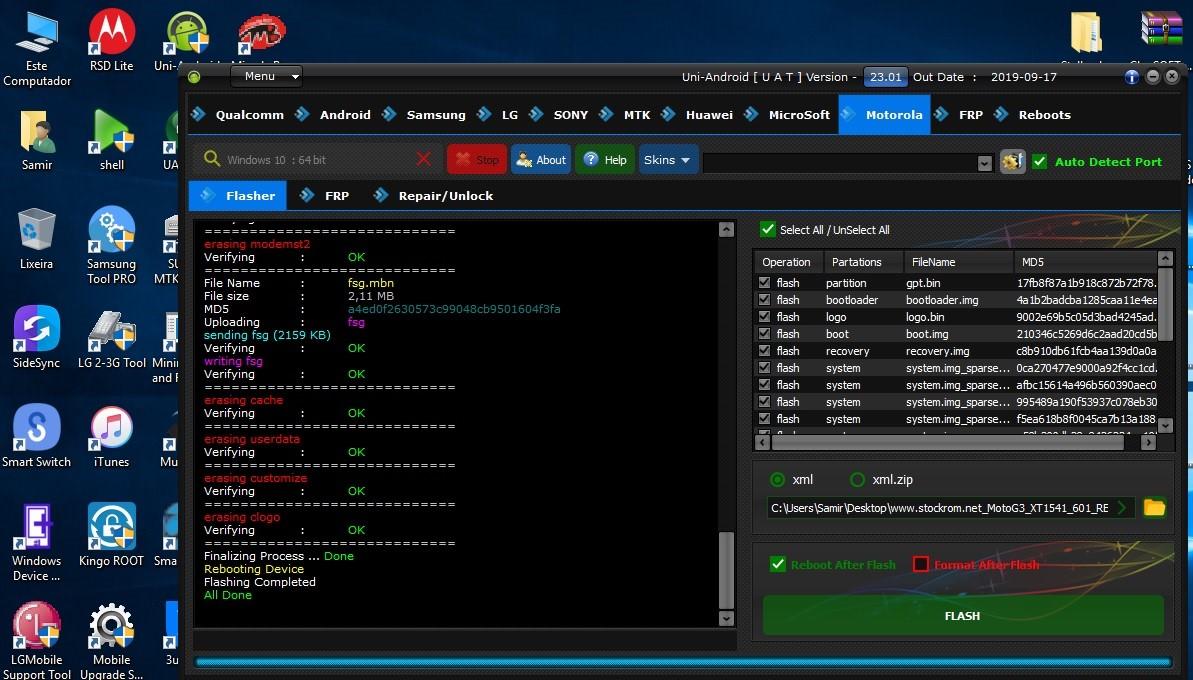This screenshot has width=1193, height=680.
Task: Click the port settings gear icon
Action: (1013, 161)
